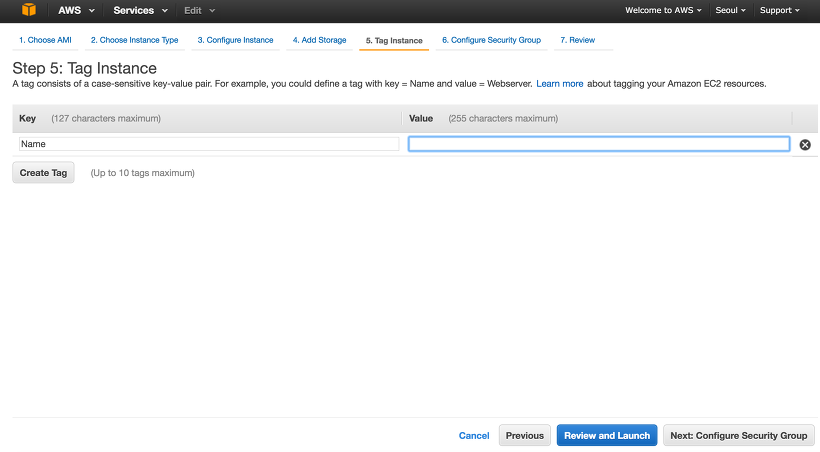Click the Step 5: Tag Instance heading

pyautogui.click(x=84, y=68)
